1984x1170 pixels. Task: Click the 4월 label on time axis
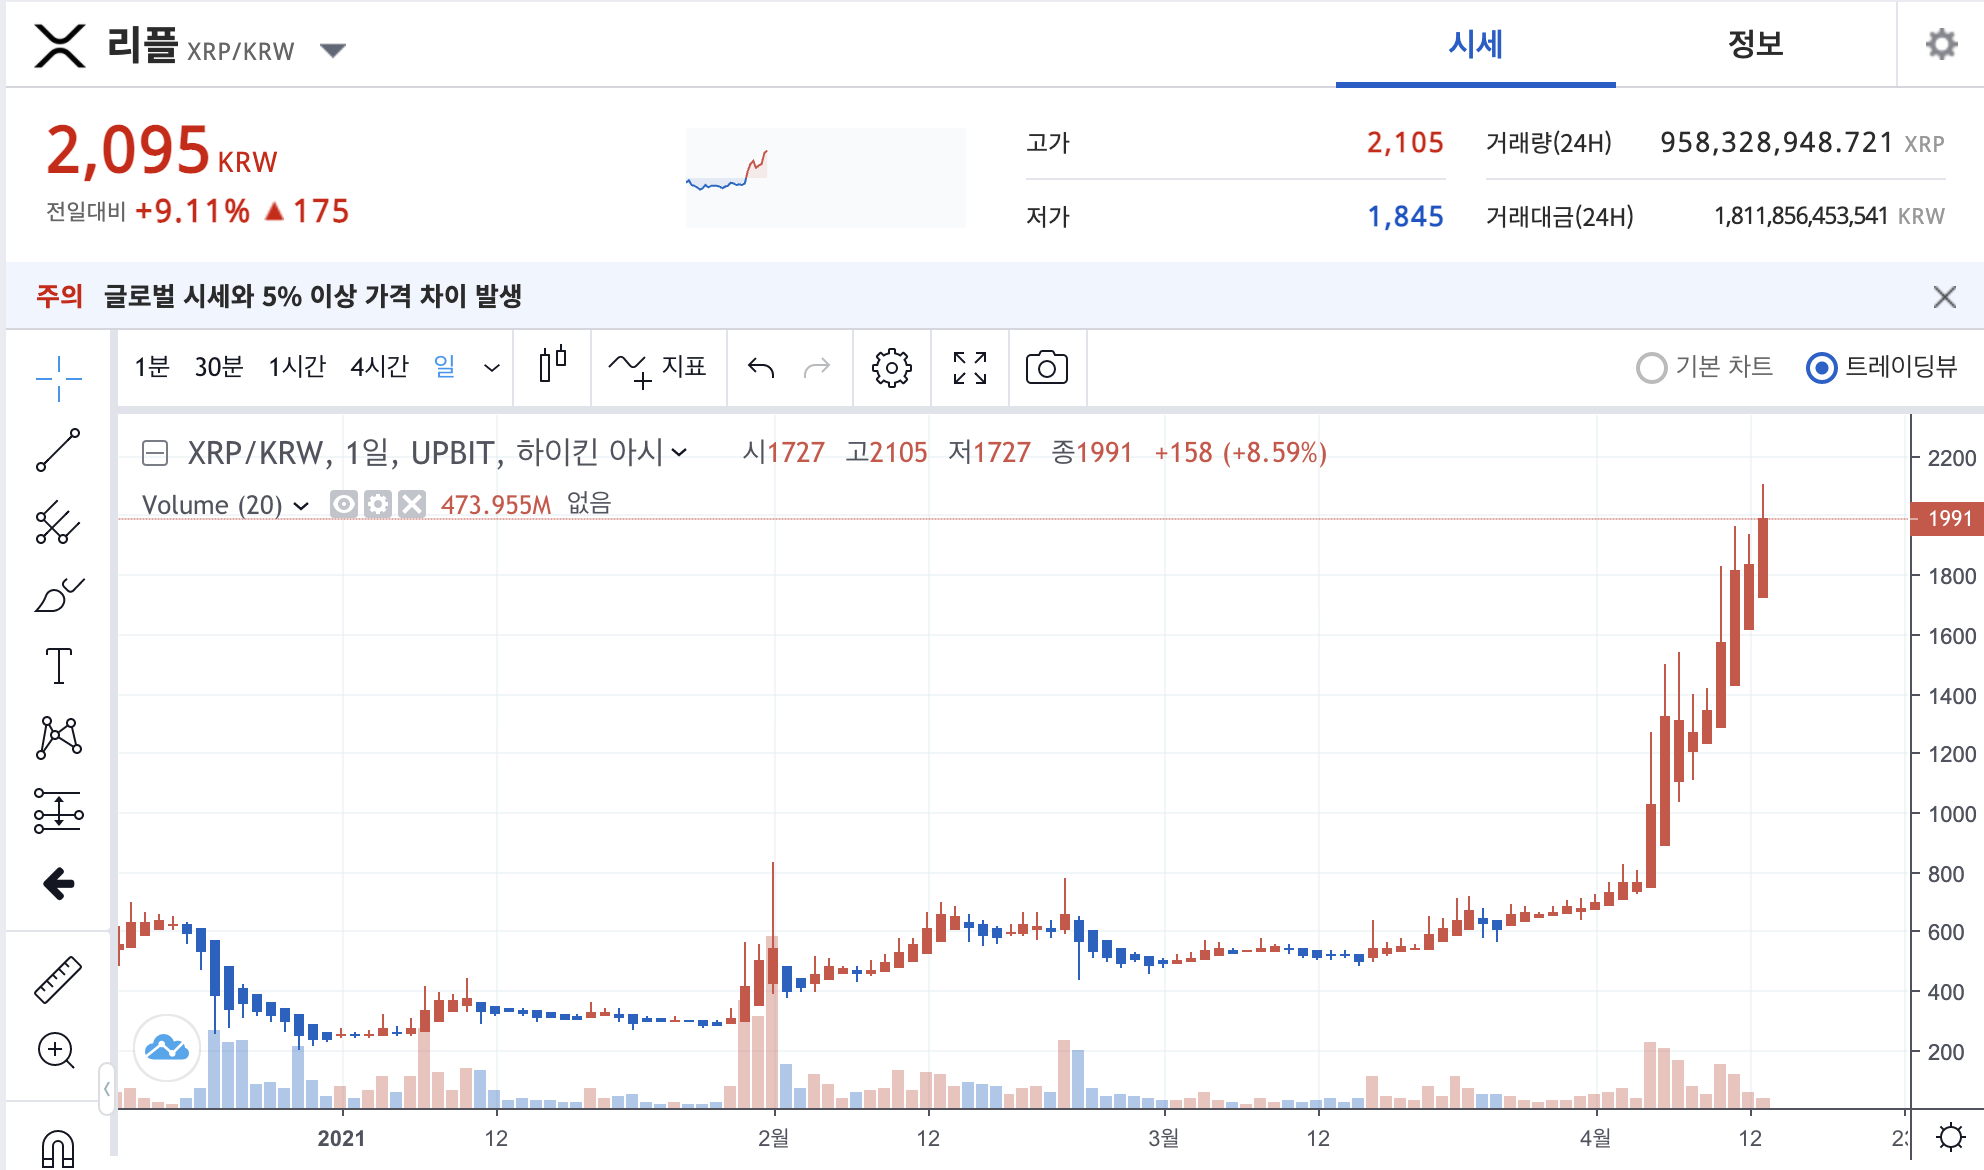pos(1596,1138)
